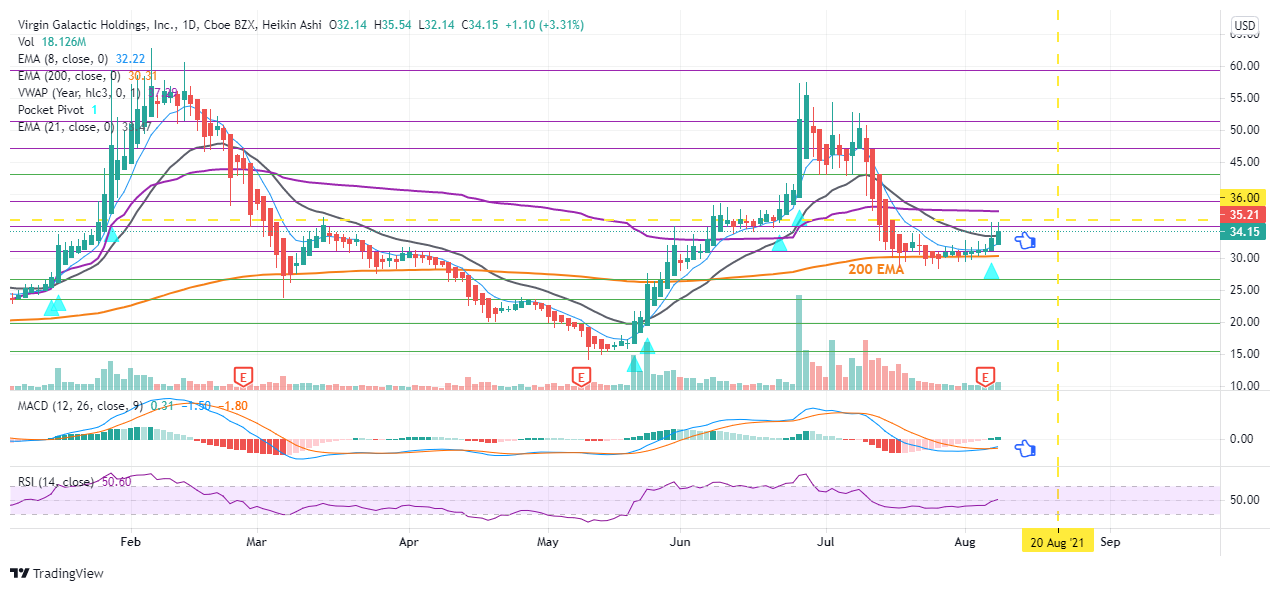Click the 25.00 price axis label
The image size is (1280, 591).
[1244, 290]
